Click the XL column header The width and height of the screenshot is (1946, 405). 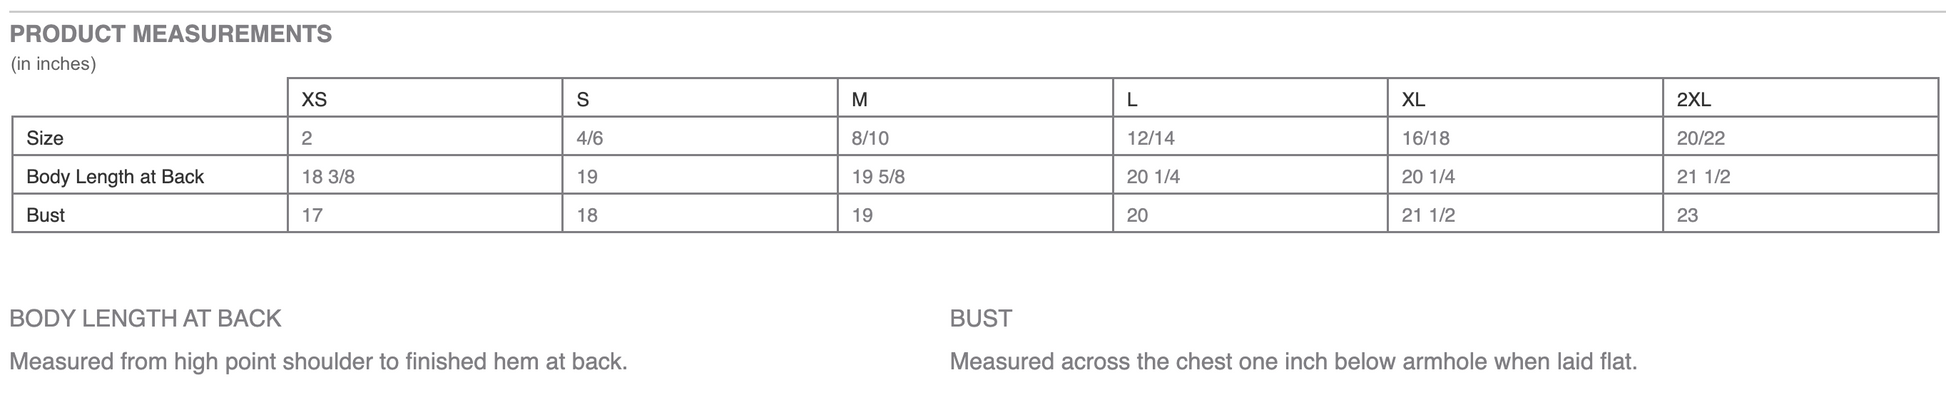point(1413,100)
